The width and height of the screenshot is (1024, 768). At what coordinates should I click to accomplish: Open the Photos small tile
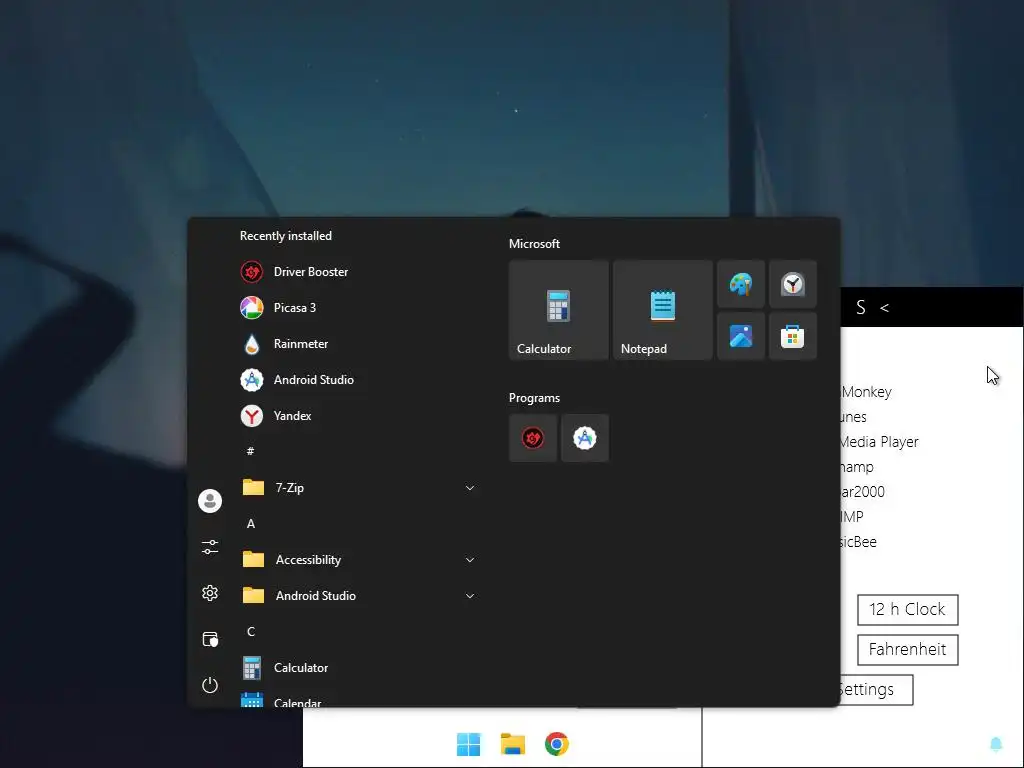(741, 336)
